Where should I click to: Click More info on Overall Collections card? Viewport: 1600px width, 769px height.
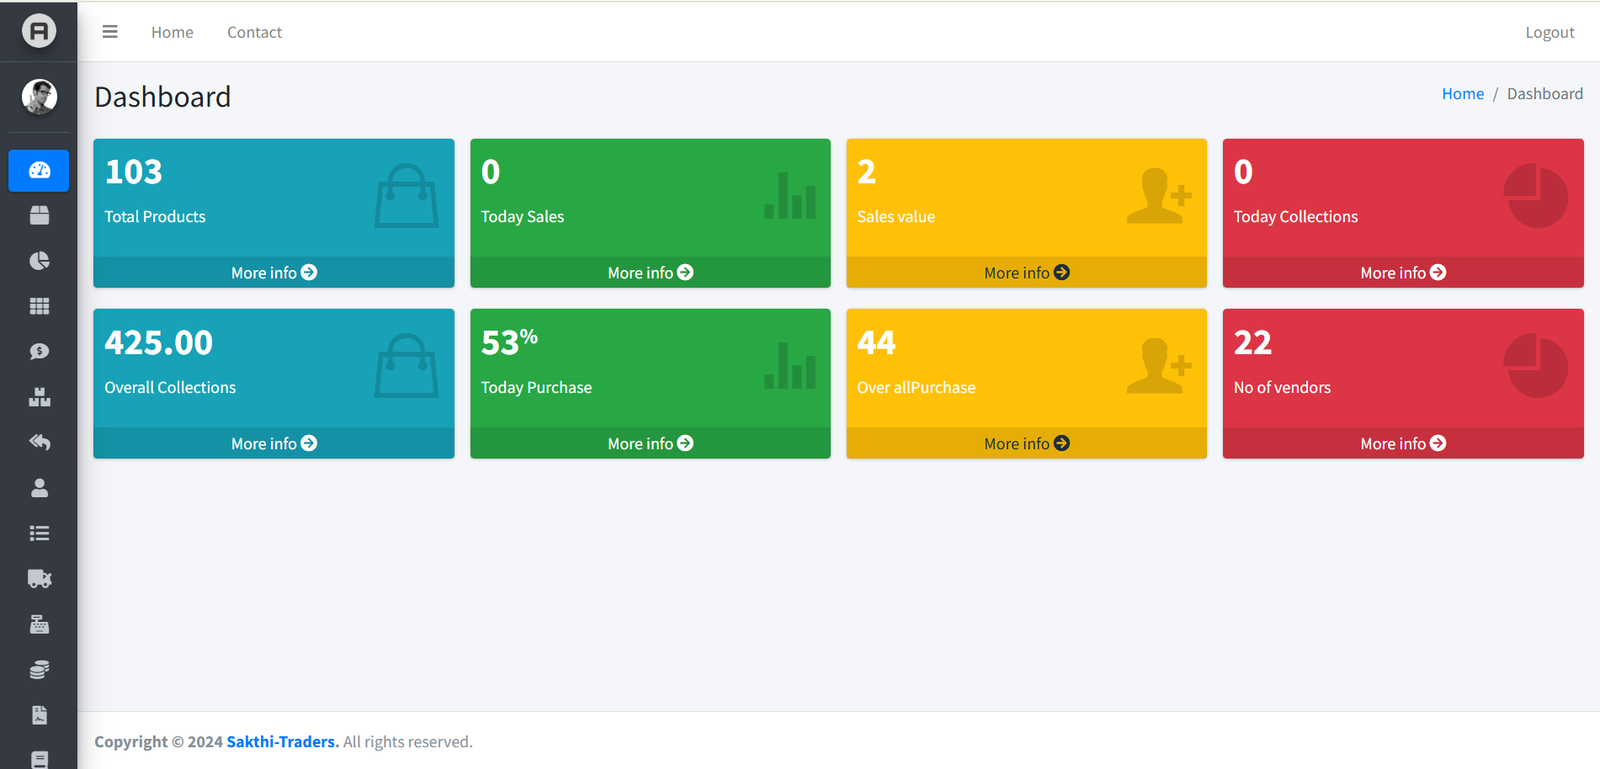(x=274, y=443)
